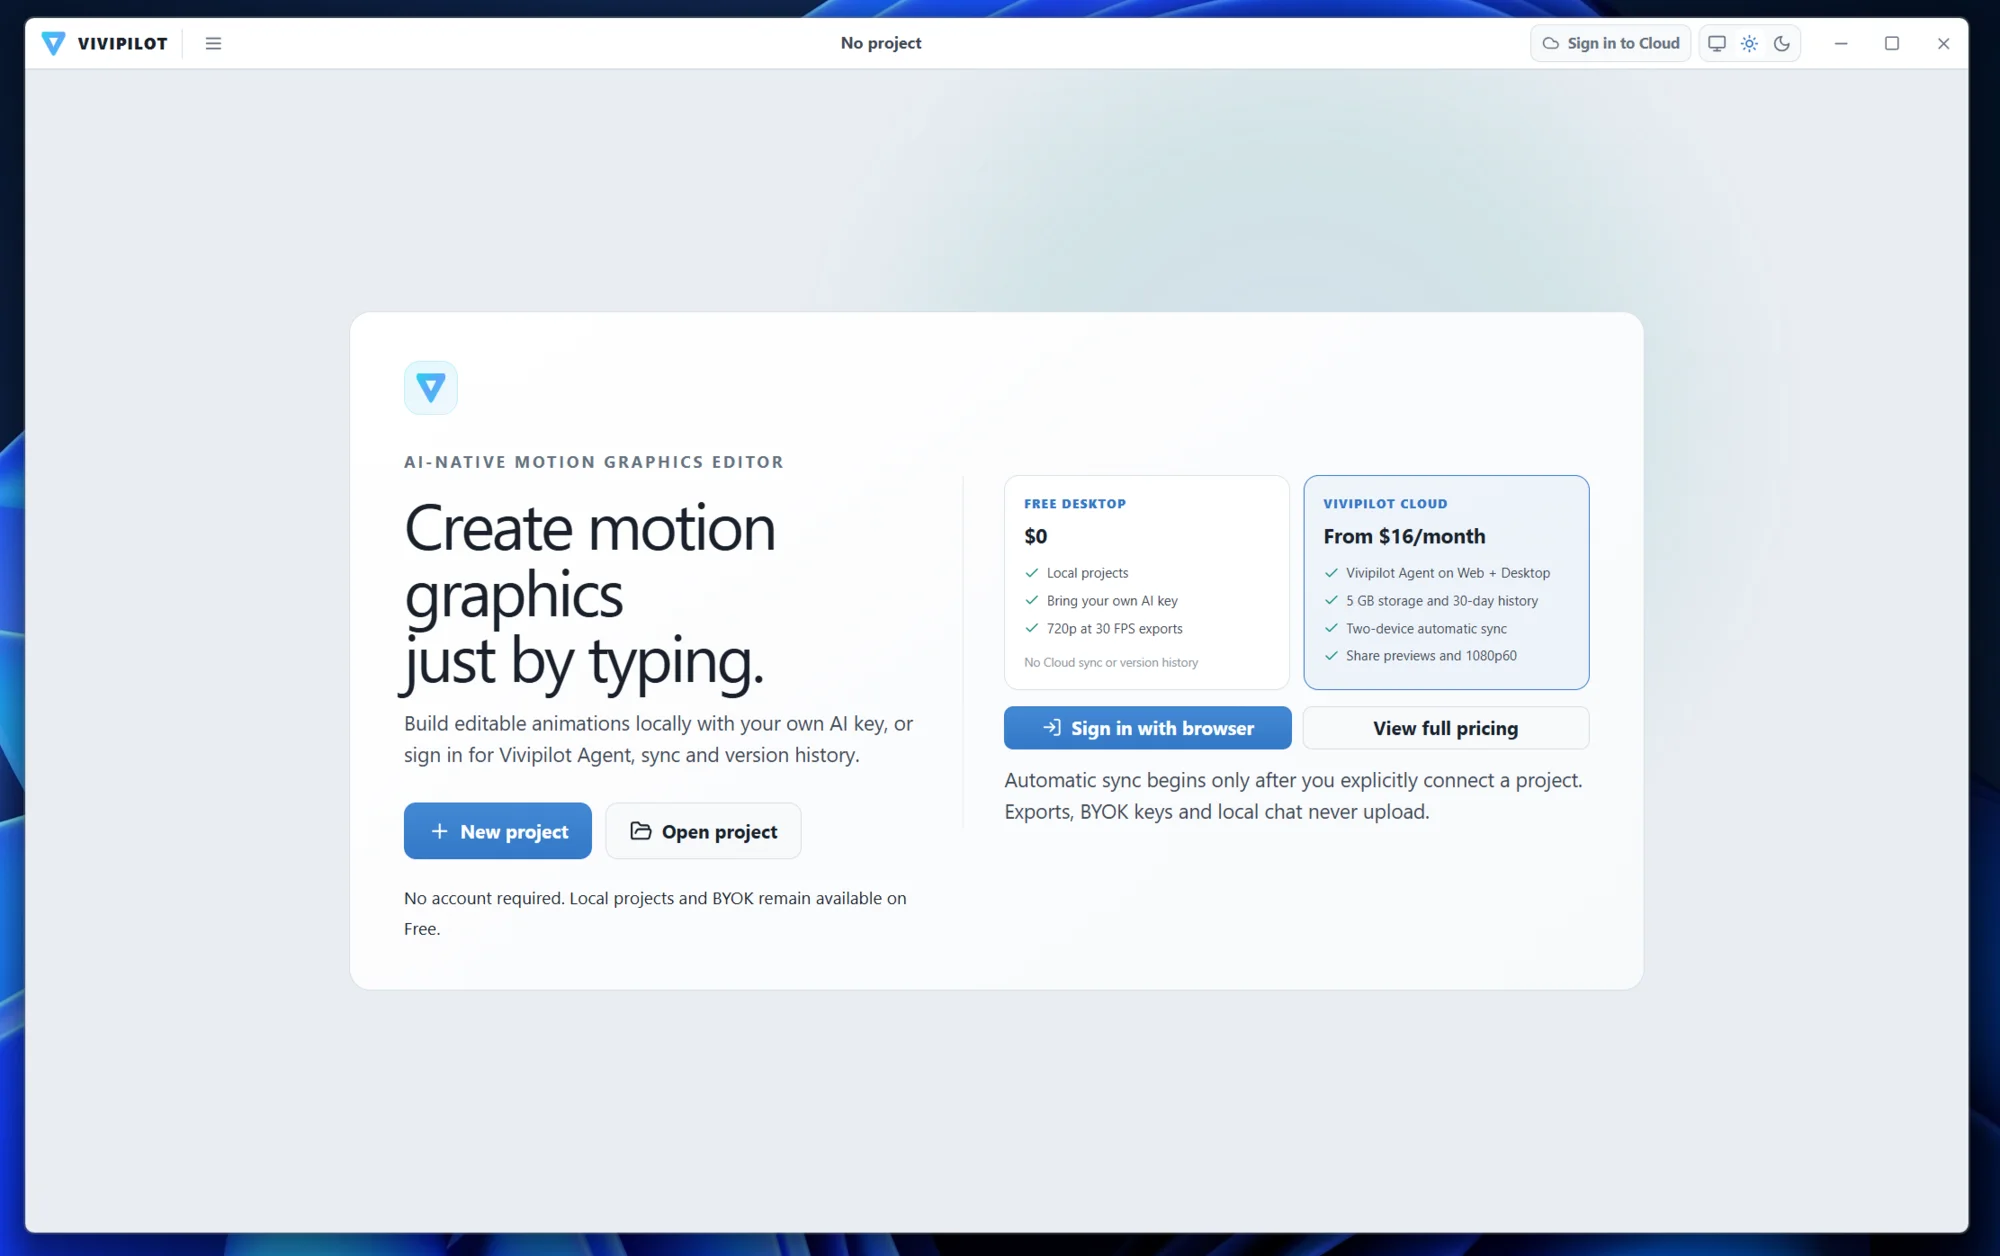Image resolution: width=2000 pixels, height=1256 pixels.
Task: Click '5 GB storage and 30-day history' feature
Action: tap(1442, 601)
